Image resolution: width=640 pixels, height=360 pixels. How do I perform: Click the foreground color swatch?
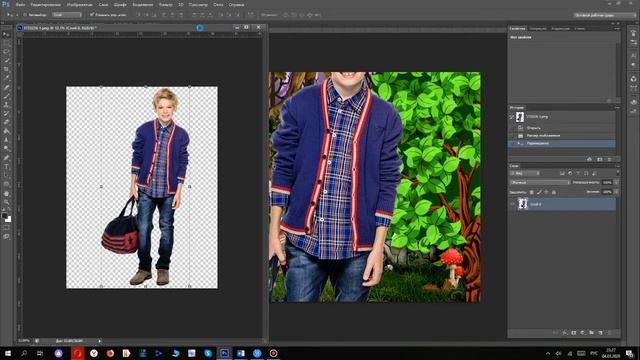coord(4,216)
